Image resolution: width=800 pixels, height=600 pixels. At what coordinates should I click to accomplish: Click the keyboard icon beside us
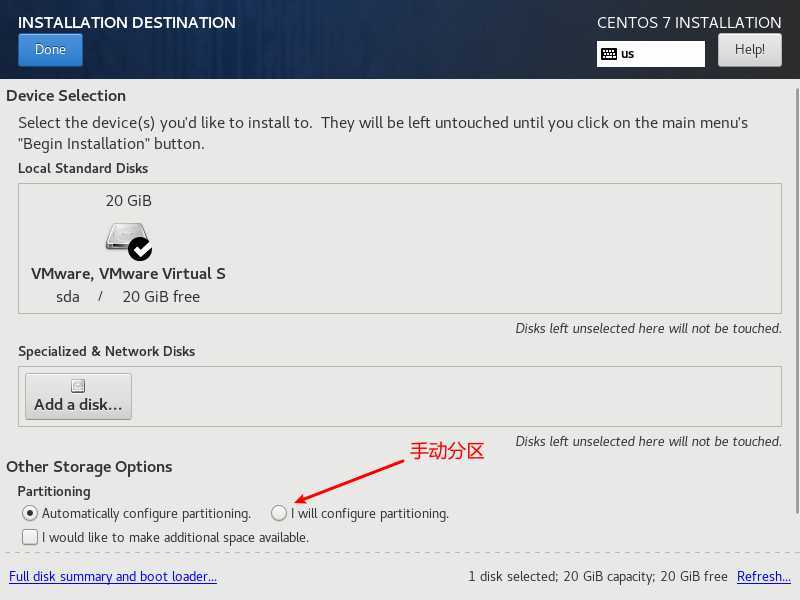coord(609,54)
